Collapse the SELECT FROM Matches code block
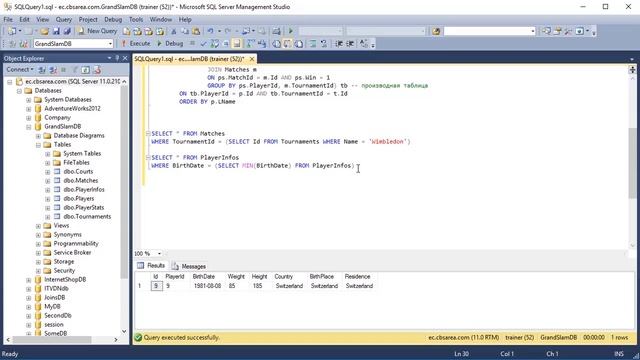 point(148,133)
